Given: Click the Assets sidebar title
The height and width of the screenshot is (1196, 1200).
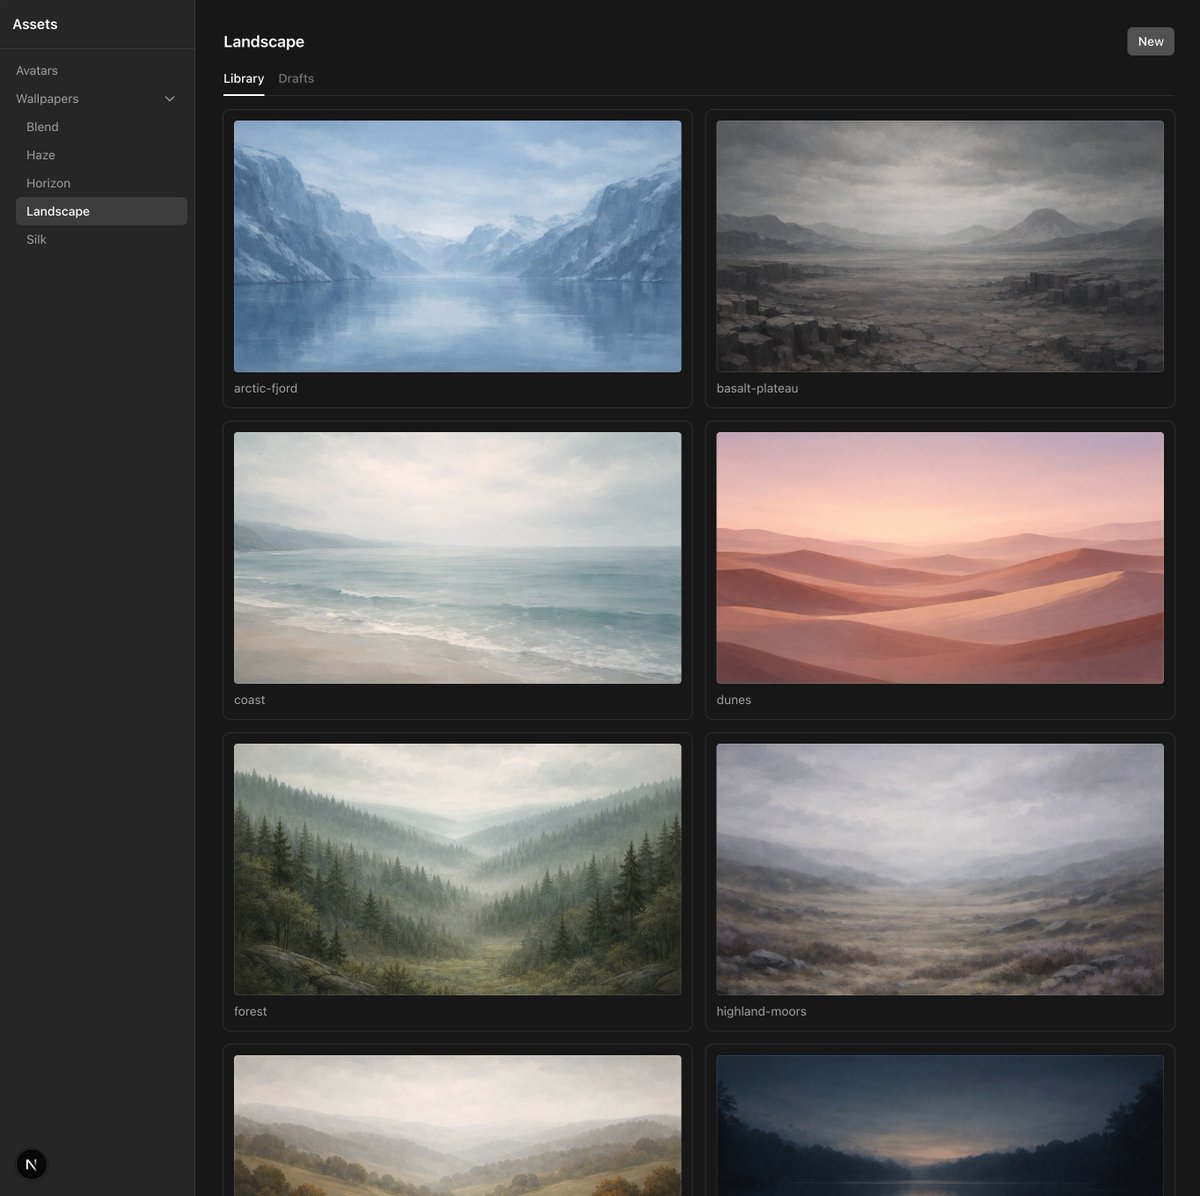Looking at the screenshot, I should (35, 24).
